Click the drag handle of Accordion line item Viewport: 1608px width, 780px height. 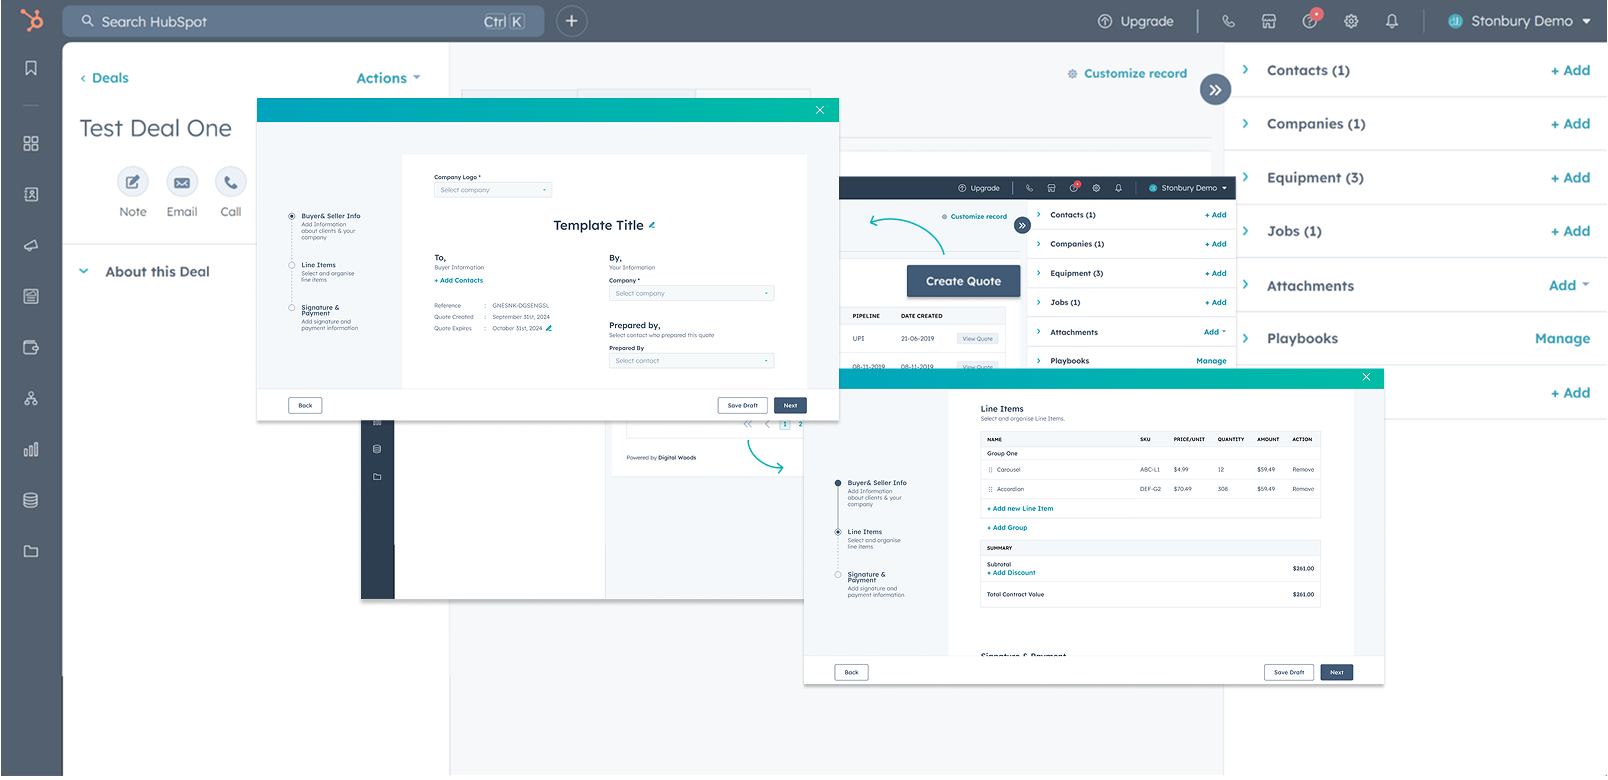click(x=991, y=489)
